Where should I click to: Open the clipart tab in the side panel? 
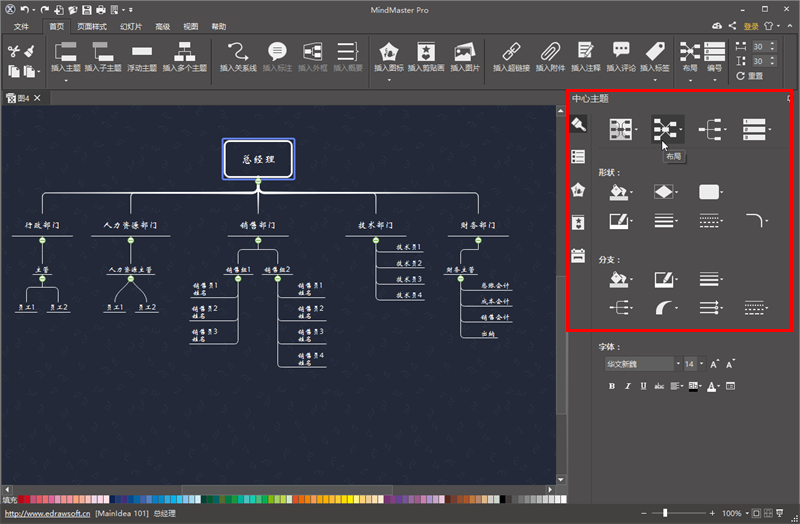point(578,222)
